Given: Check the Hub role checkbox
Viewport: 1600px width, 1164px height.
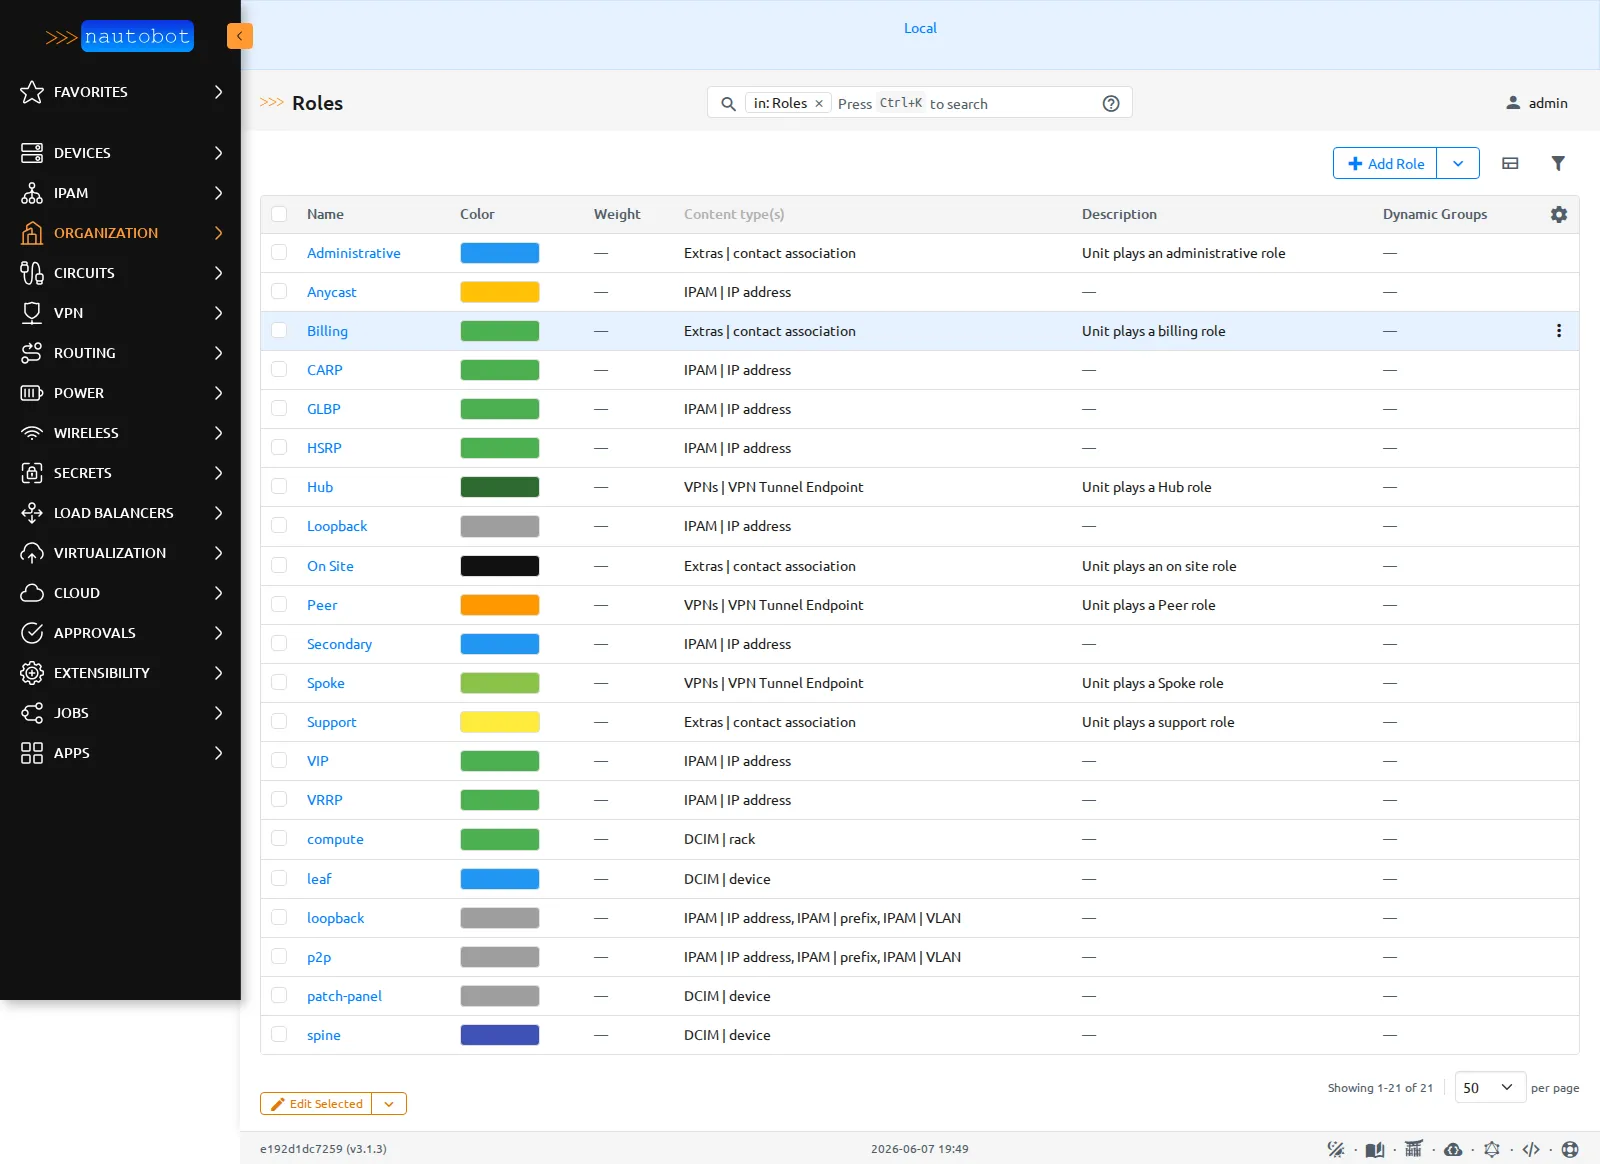Looking at the screenshot, I should click(x=279, y=487).
